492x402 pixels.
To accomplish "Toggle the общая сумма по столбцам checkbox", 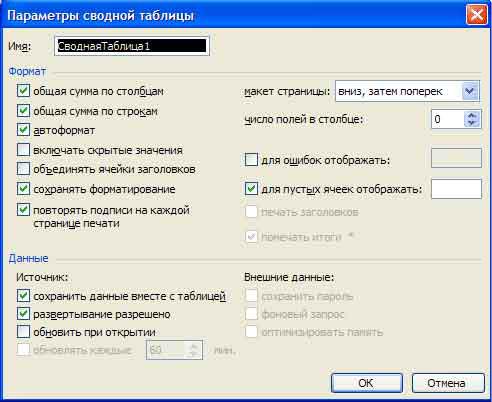I will 23,91.
